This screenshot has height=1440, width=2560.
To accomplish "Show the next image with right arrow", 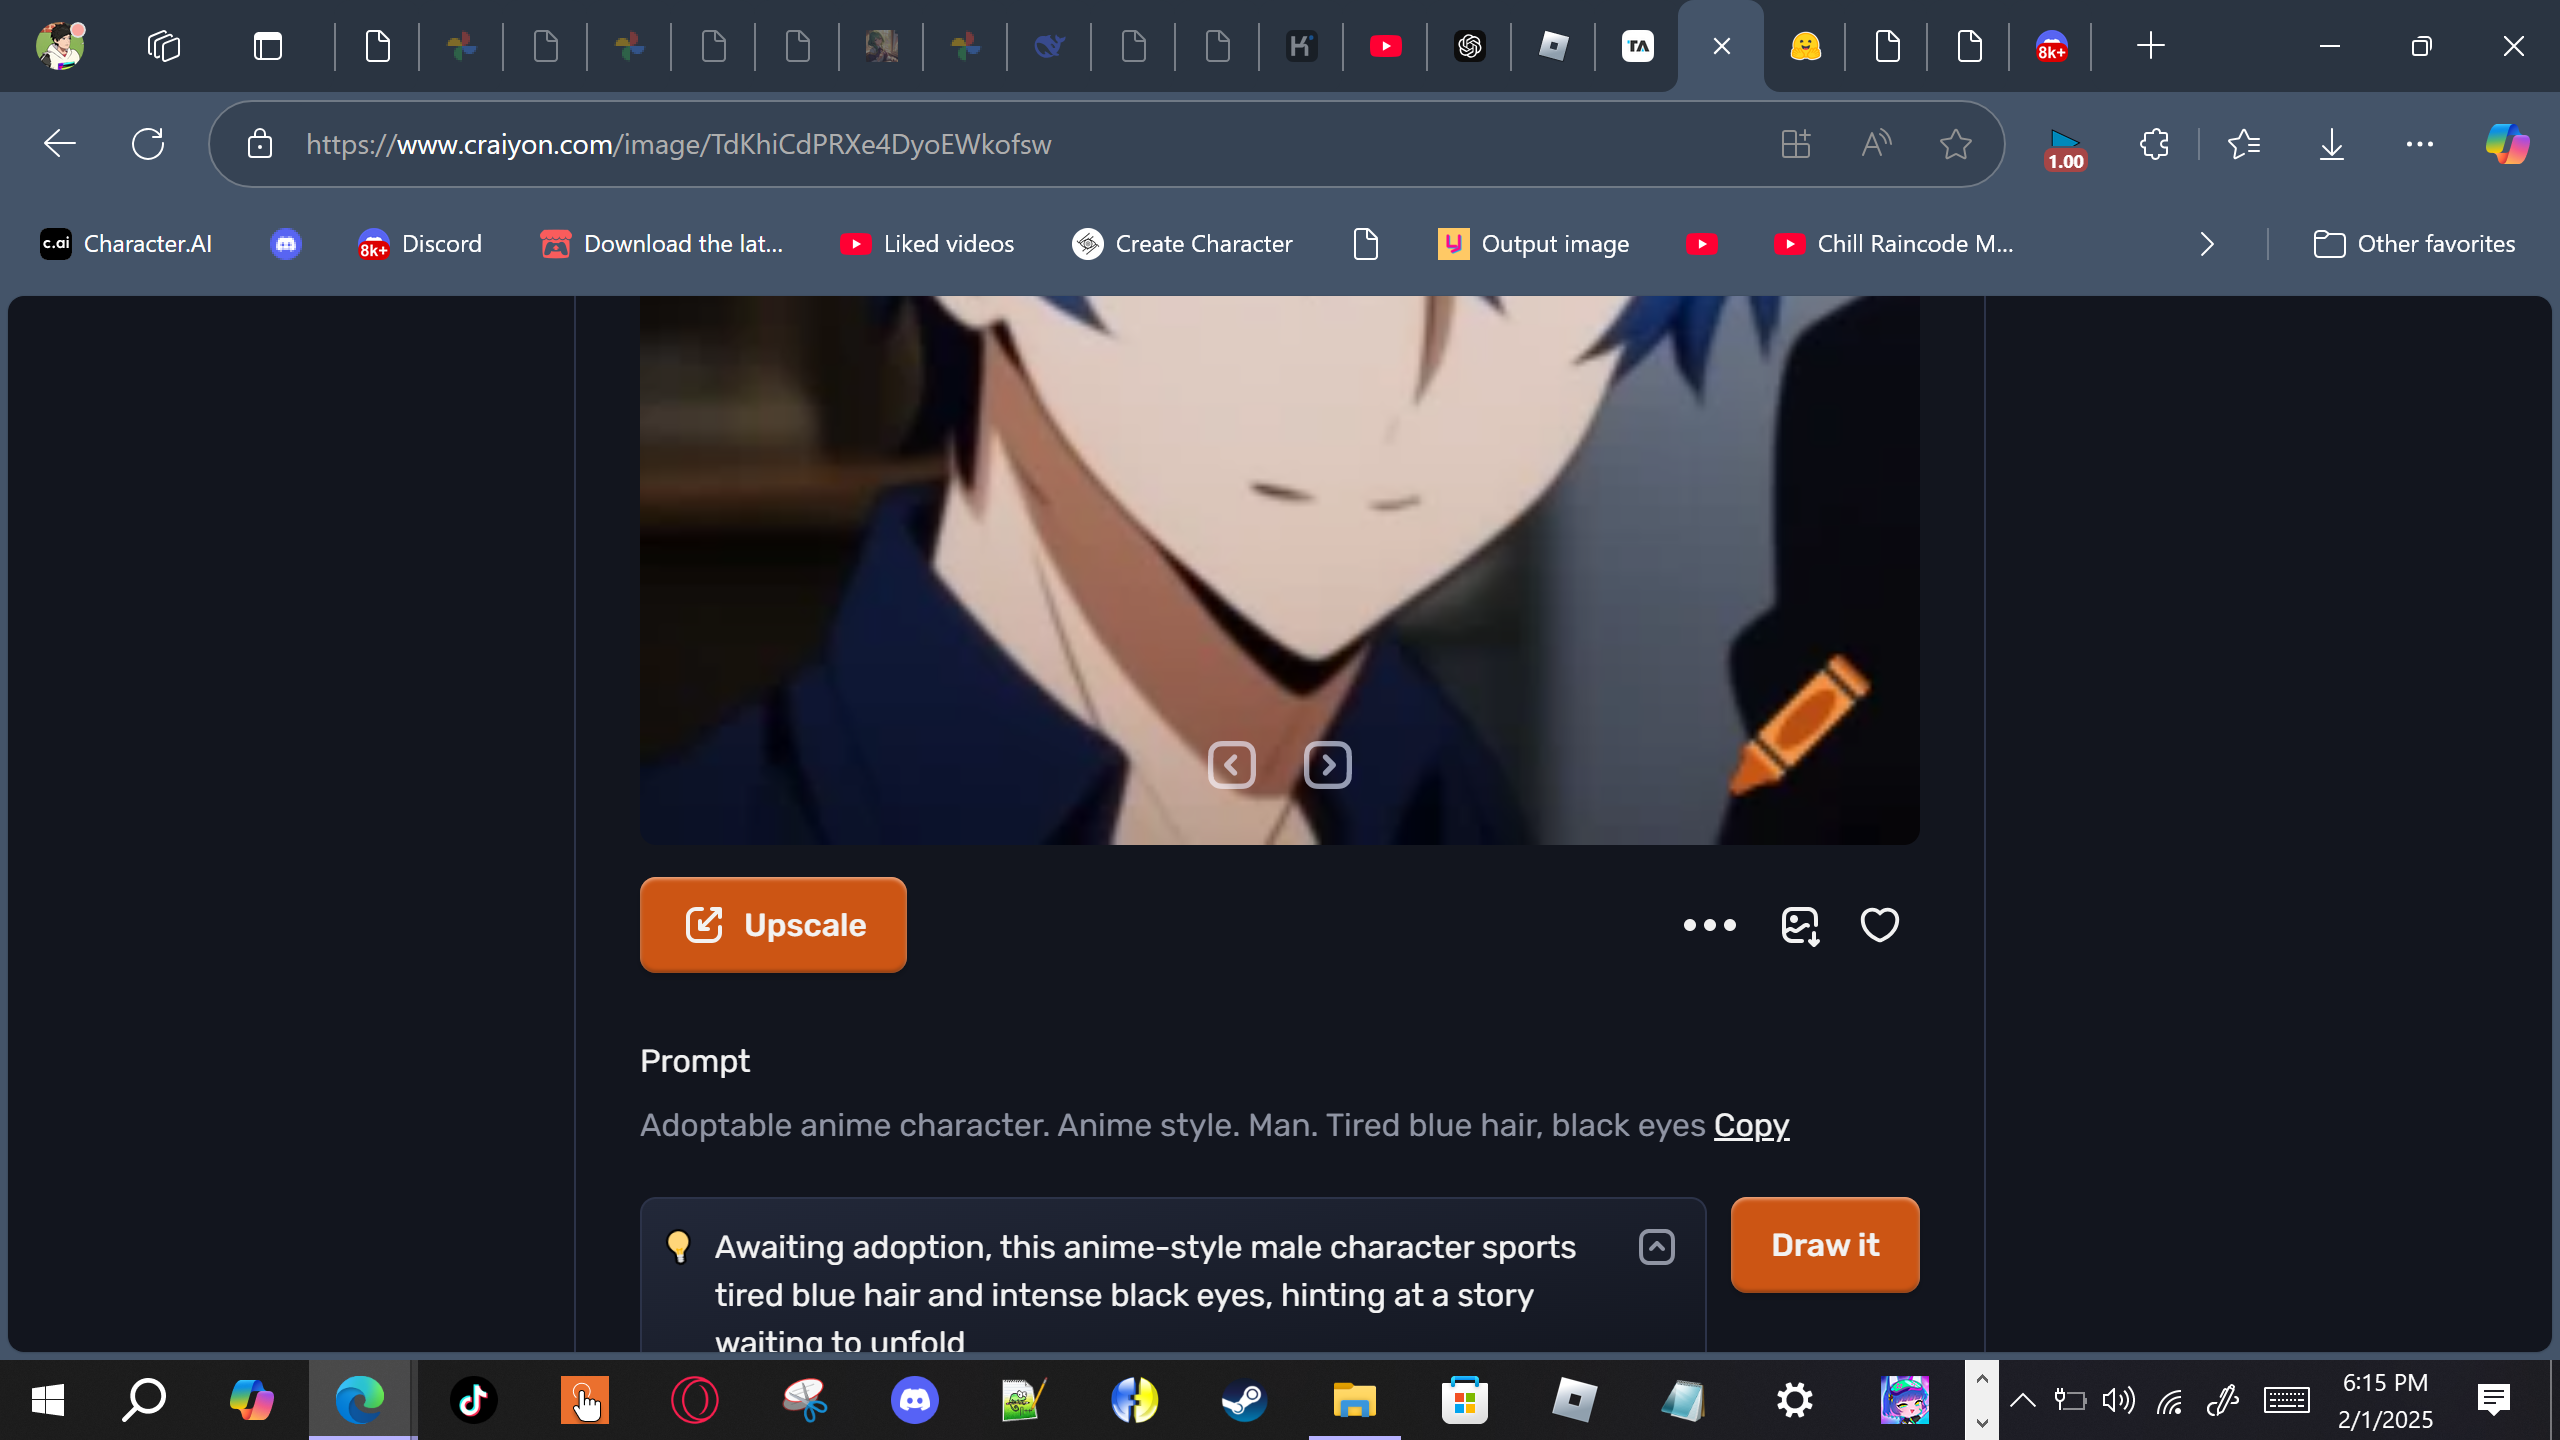I will pyautogui.click(x=1327, y=766).
